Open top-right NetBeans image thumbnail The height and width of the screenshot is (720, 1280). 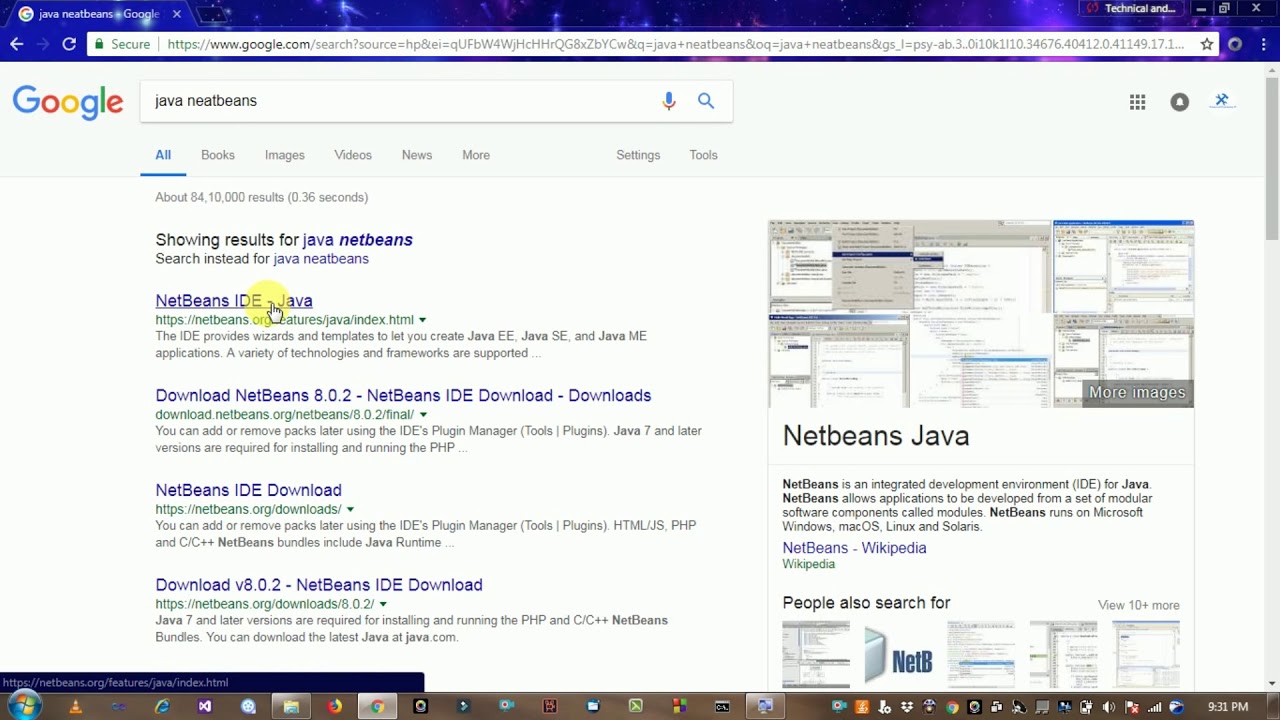(1124, 266)
